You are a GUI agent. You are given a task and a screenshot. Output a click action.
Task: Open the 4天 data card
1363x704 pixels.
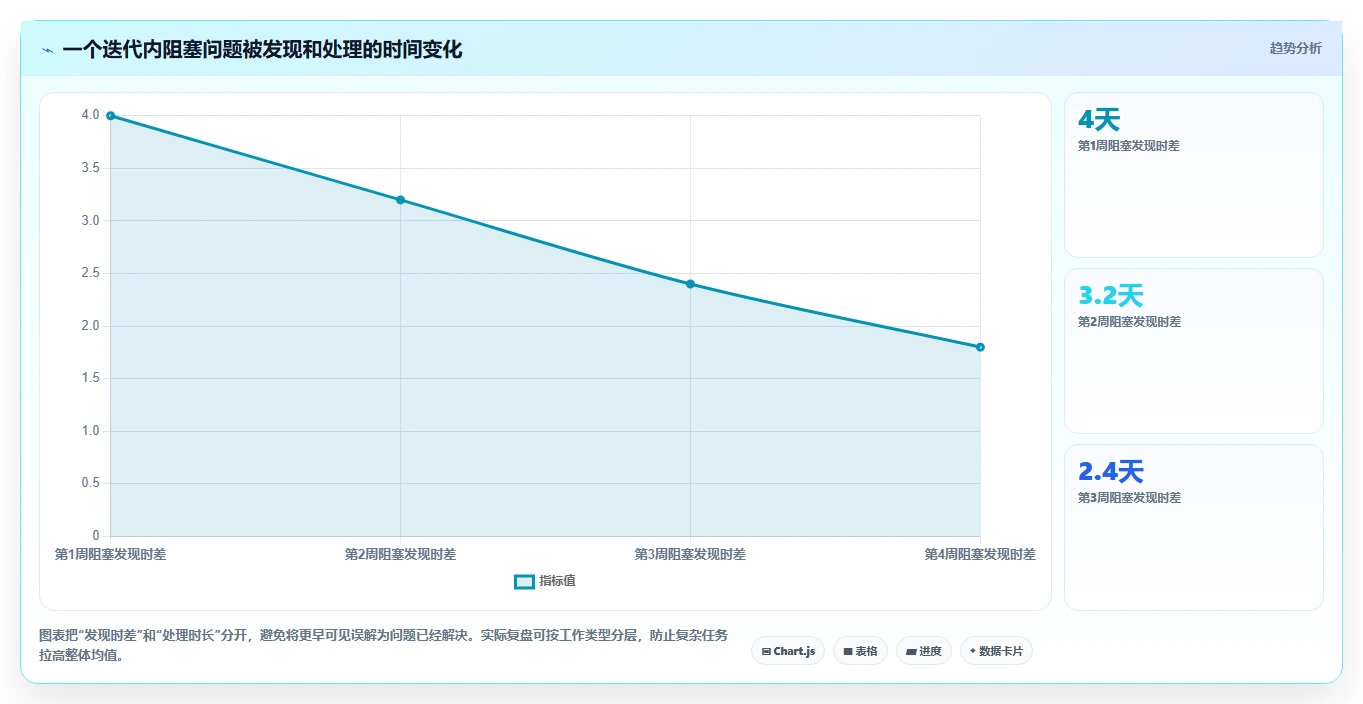pos(1193,175)
